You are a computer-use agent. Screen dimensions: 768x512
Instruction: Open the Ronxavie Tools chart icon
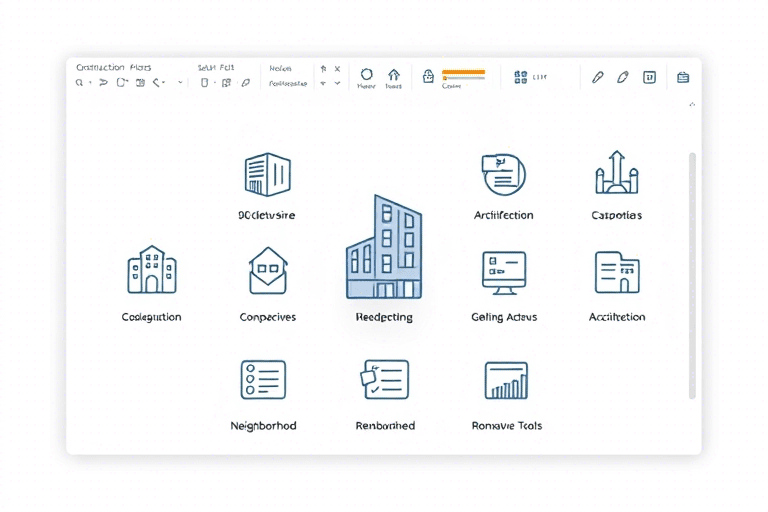click(506, 380)
